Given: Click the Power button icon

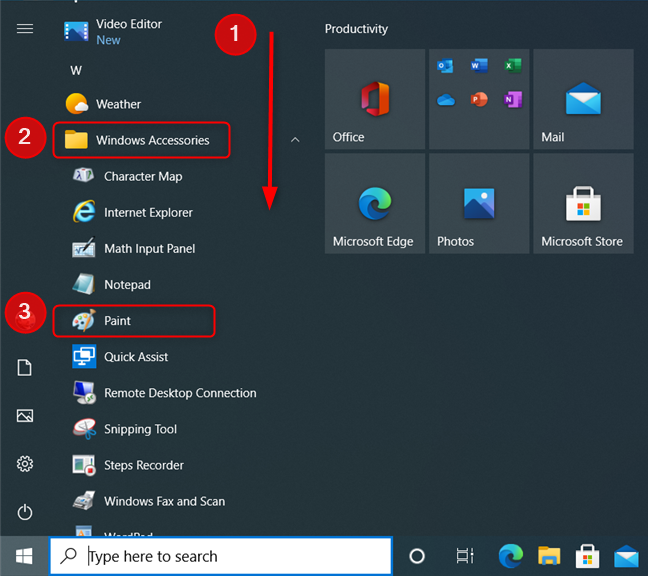Looking at the screenshot, I should click(x=25, y=512).
